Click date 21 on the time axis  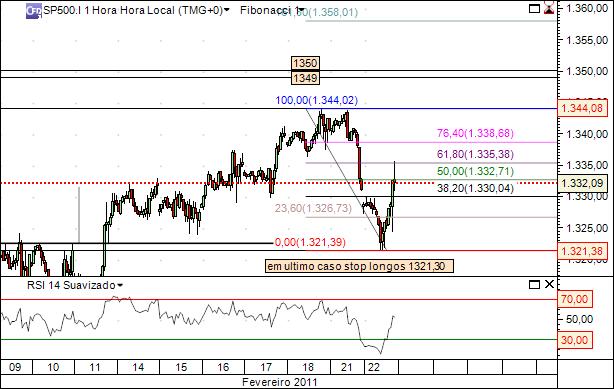[x=346, y=367]
